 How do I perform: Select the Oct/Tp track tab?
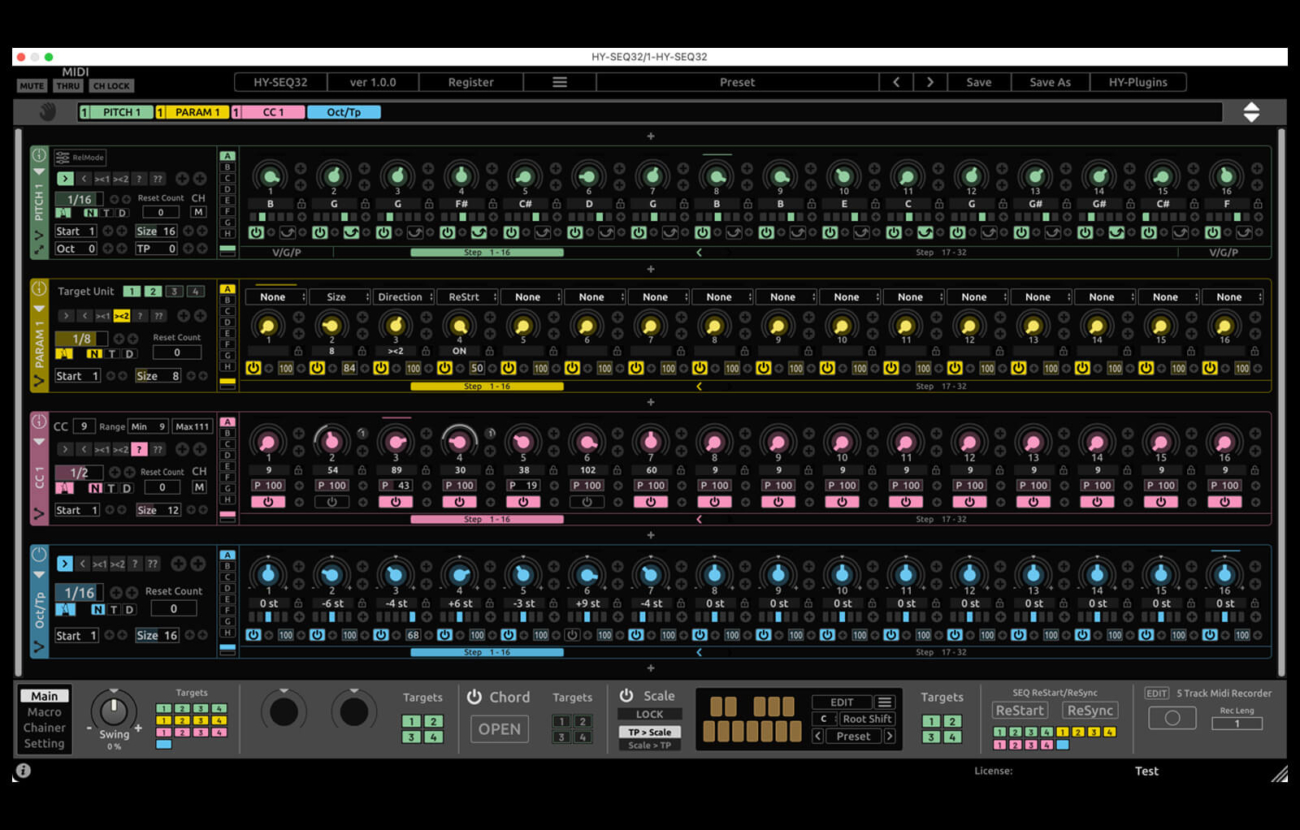344,113
